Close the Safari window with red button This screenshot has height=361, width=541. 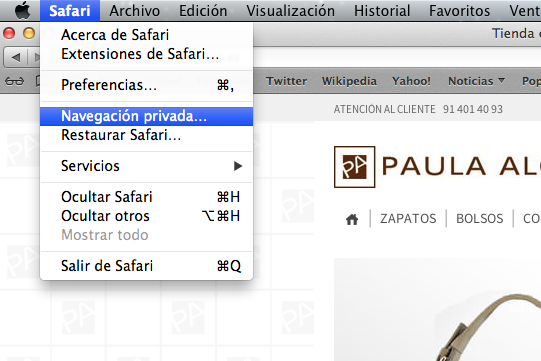point(9,33)
